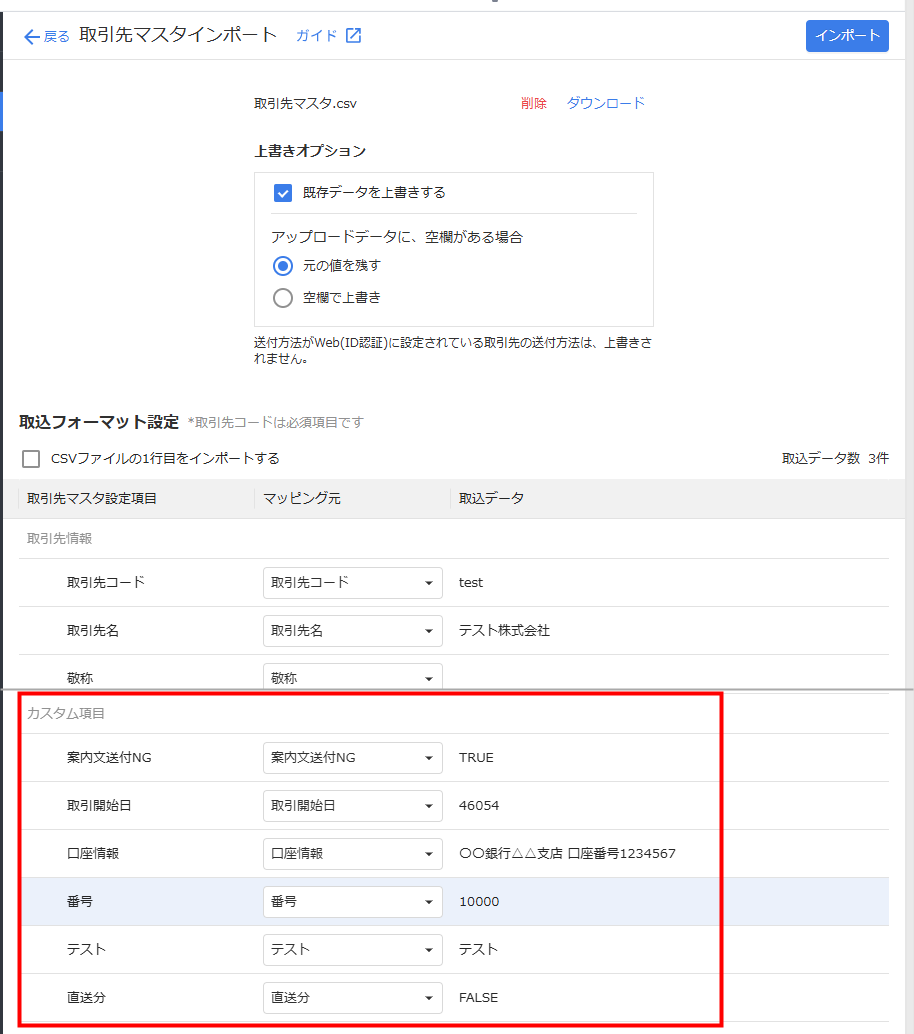Open the 敬称 mapping dropdown
This screenshot has width=914, height=1034.
click(x=352, y=676)
